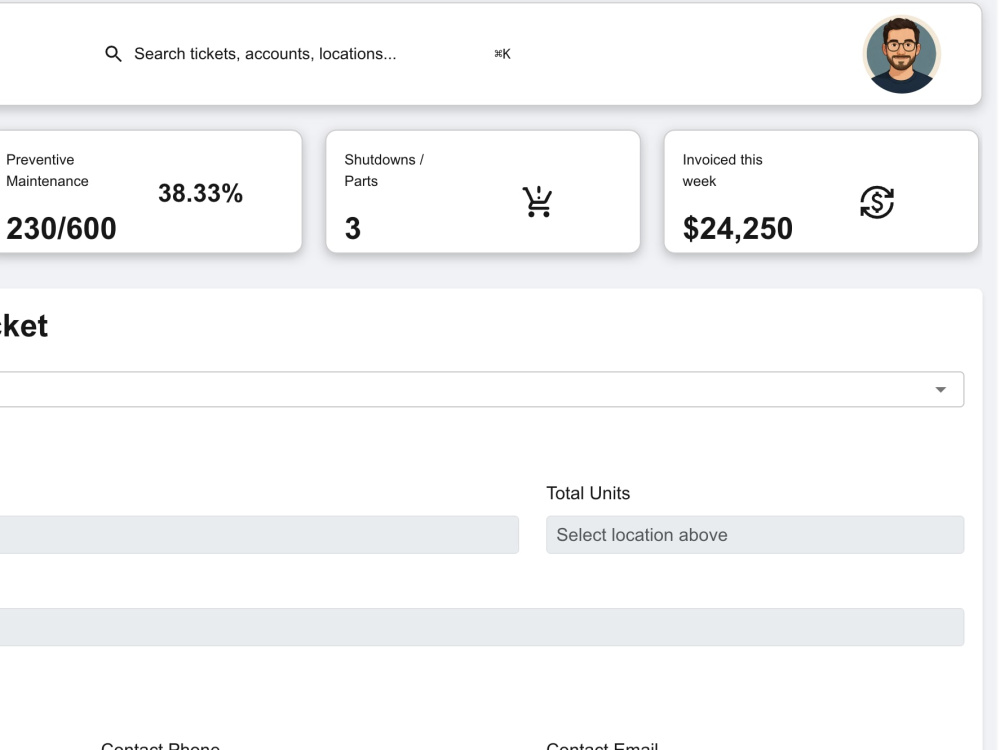The height and width of the screenshot is (750, 1000).
Task: Click the $24,250 invoiced amount
Action: (737, 228)
